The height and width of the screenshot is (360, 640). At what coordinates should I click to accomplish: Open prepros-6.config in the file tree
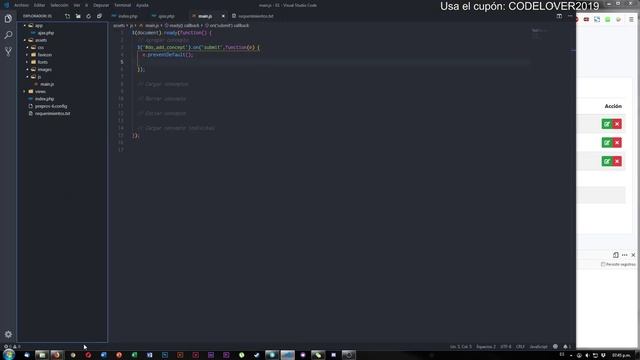(51, 106)
